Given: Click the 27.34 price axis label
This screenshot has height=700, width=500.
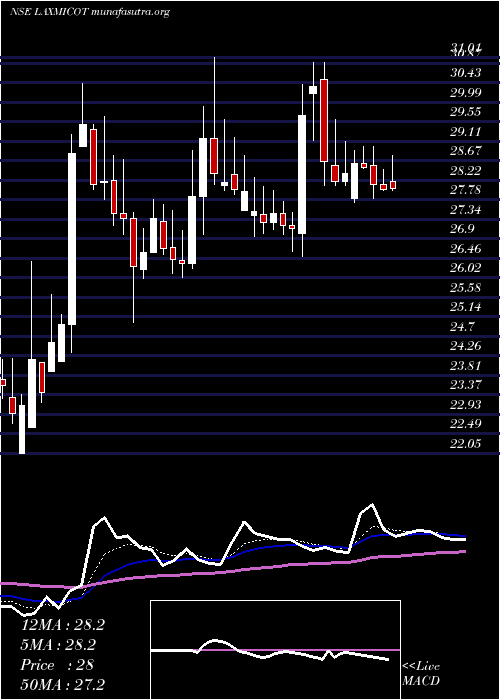Looking at the screenshot, I should [x=467, y=209].
